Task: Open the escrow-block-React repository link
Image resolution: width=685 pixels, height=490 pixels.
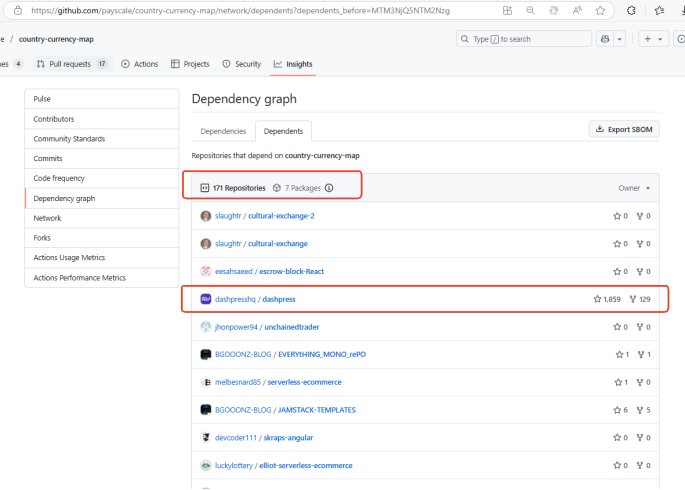Action: (291, 271)
